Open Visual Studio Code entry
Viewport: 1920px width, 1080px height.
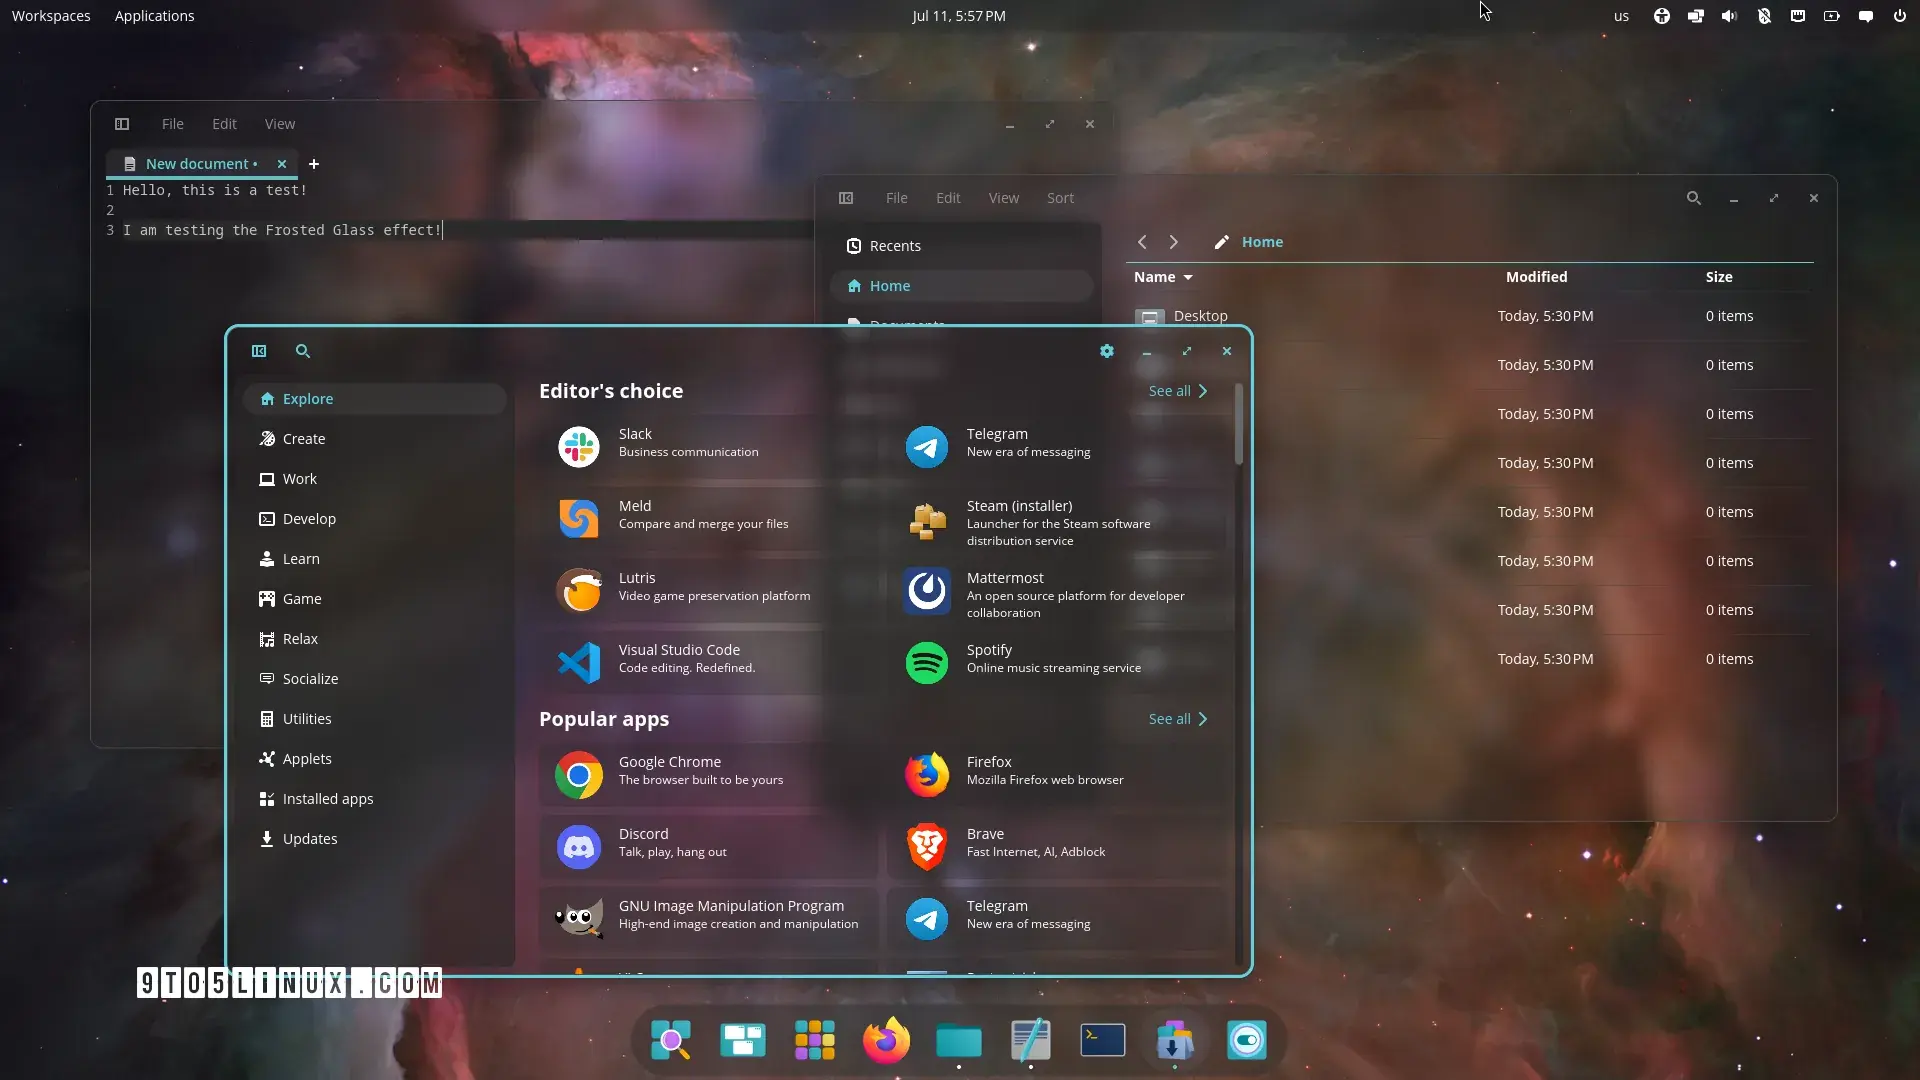[x=709, y=662]
